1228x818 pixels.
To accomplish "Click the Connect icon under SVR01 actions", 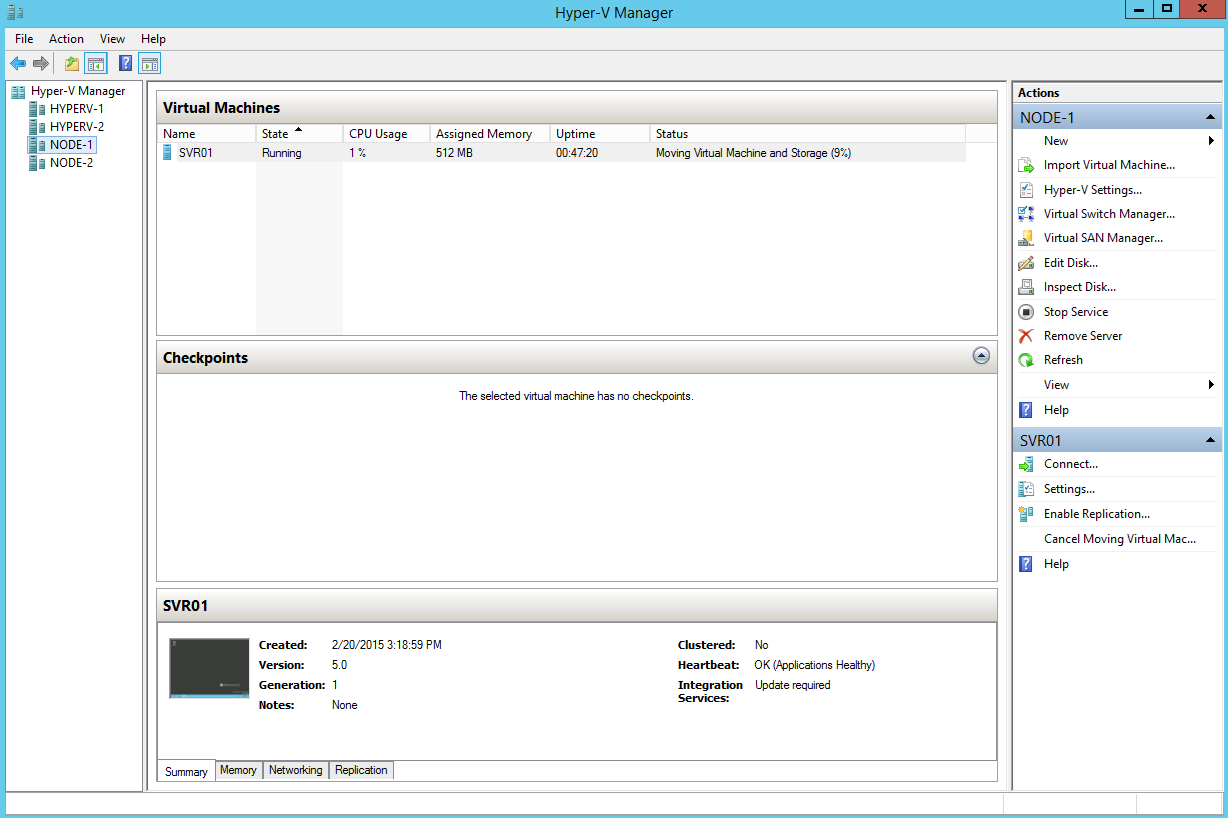I will [1026, 464].
